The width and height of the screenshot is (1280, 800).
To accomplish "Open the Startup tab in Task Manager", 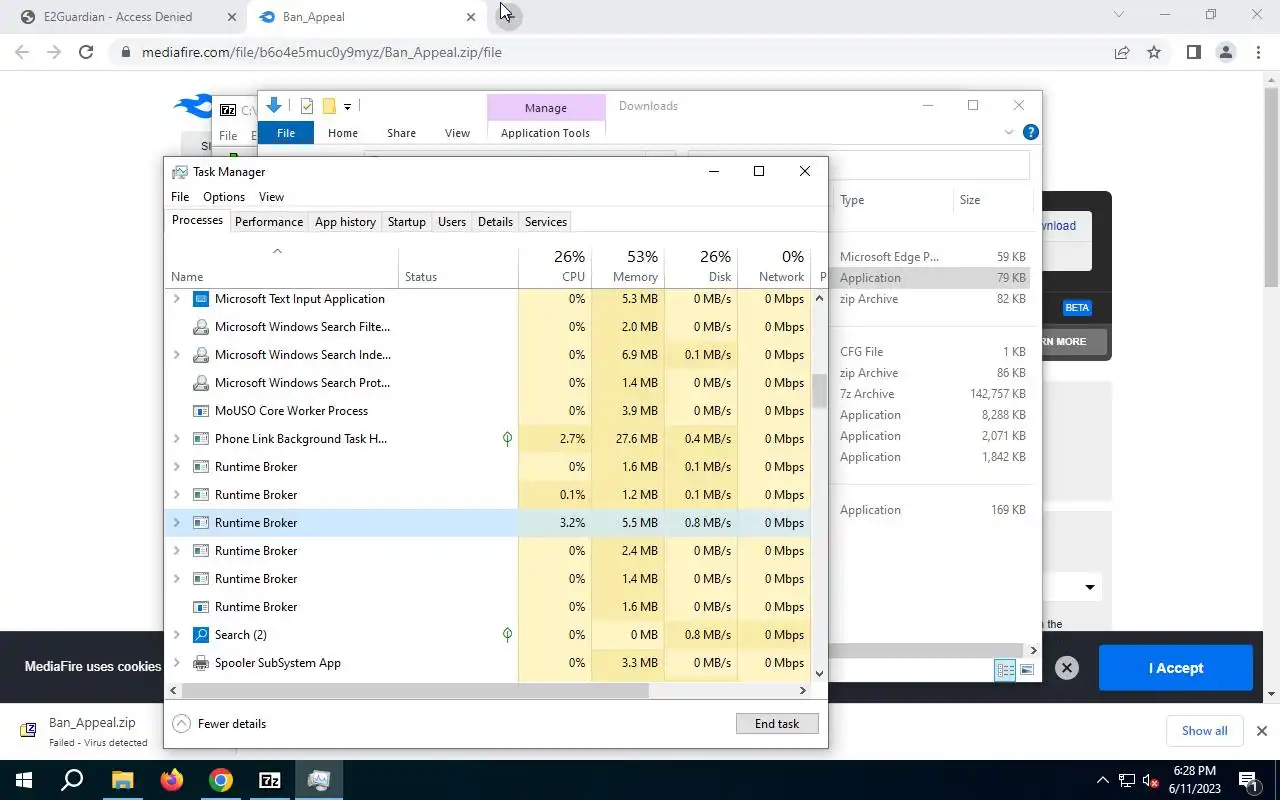I will coord(406,222).
